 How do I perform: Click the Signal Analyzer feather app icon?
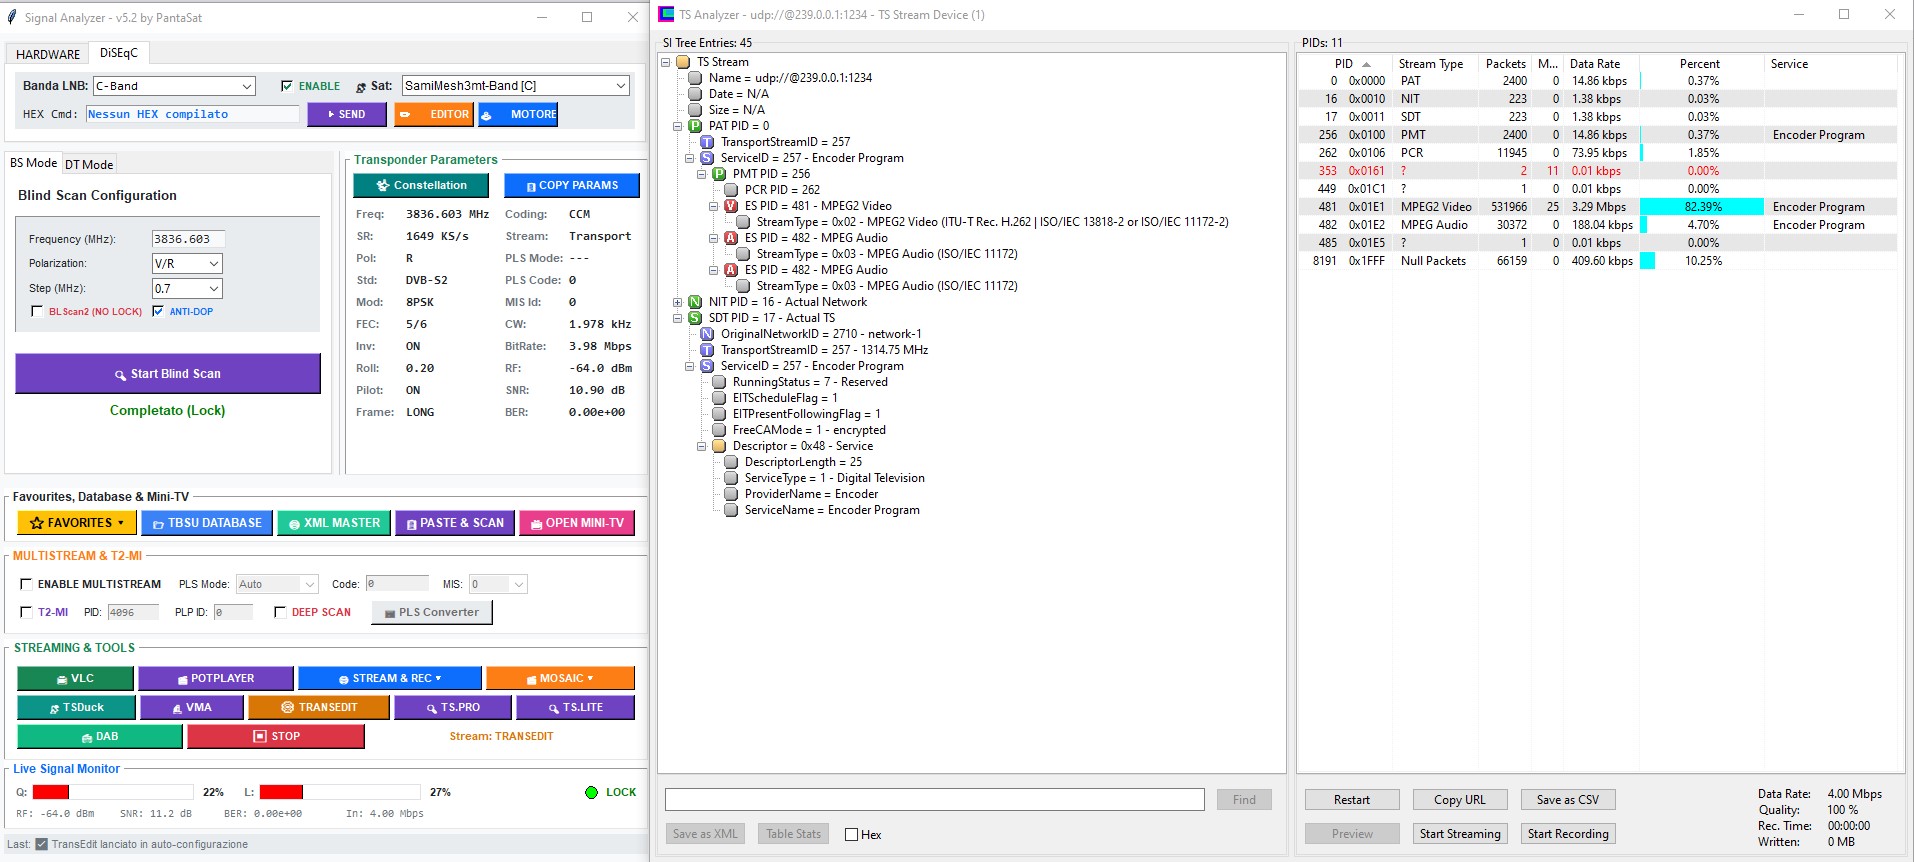click(x=12, y=17)
